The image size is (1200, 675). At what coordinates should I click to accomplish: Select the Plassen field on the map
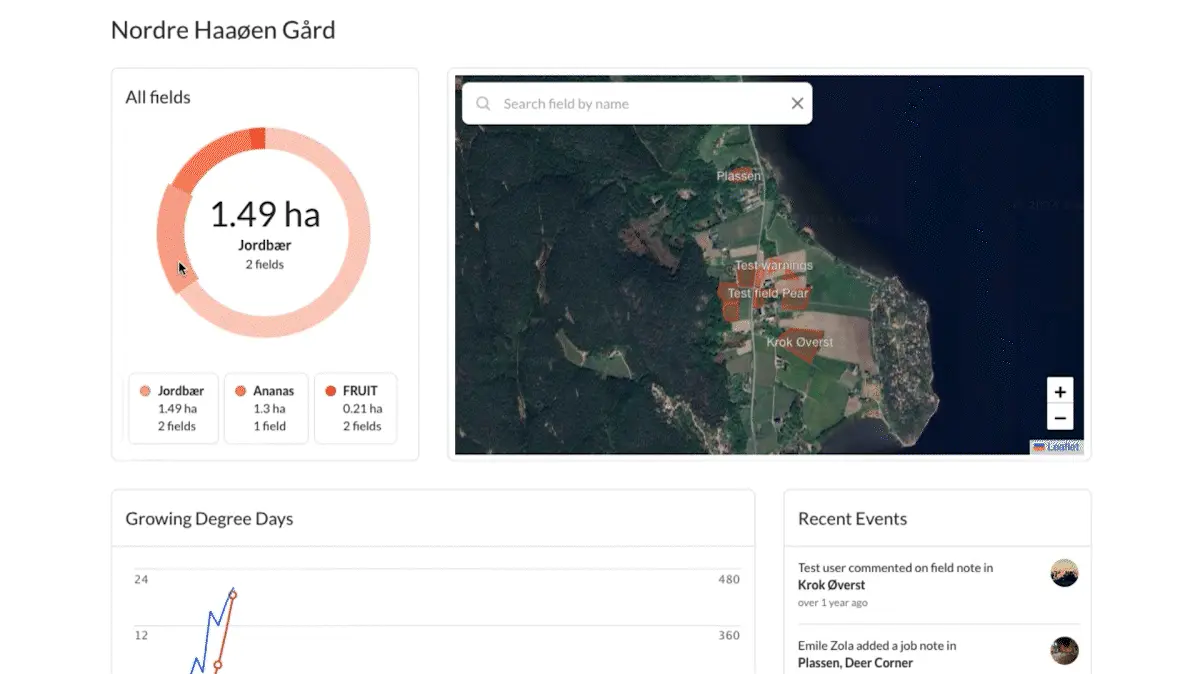[x=741, y=175]
